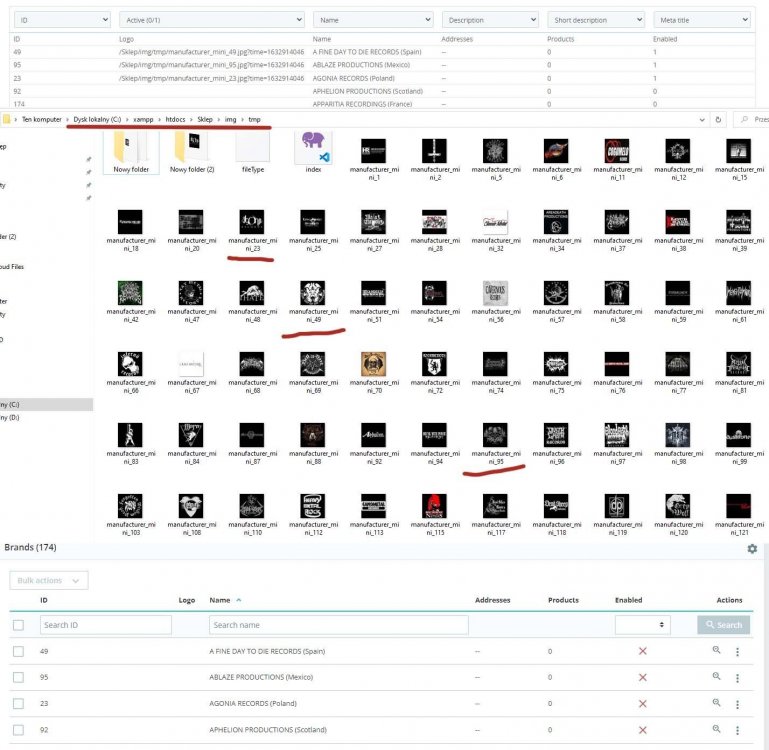Open more actions for A FINE DAY TO DIE row
769x750 pixels.
click(737, 651)
